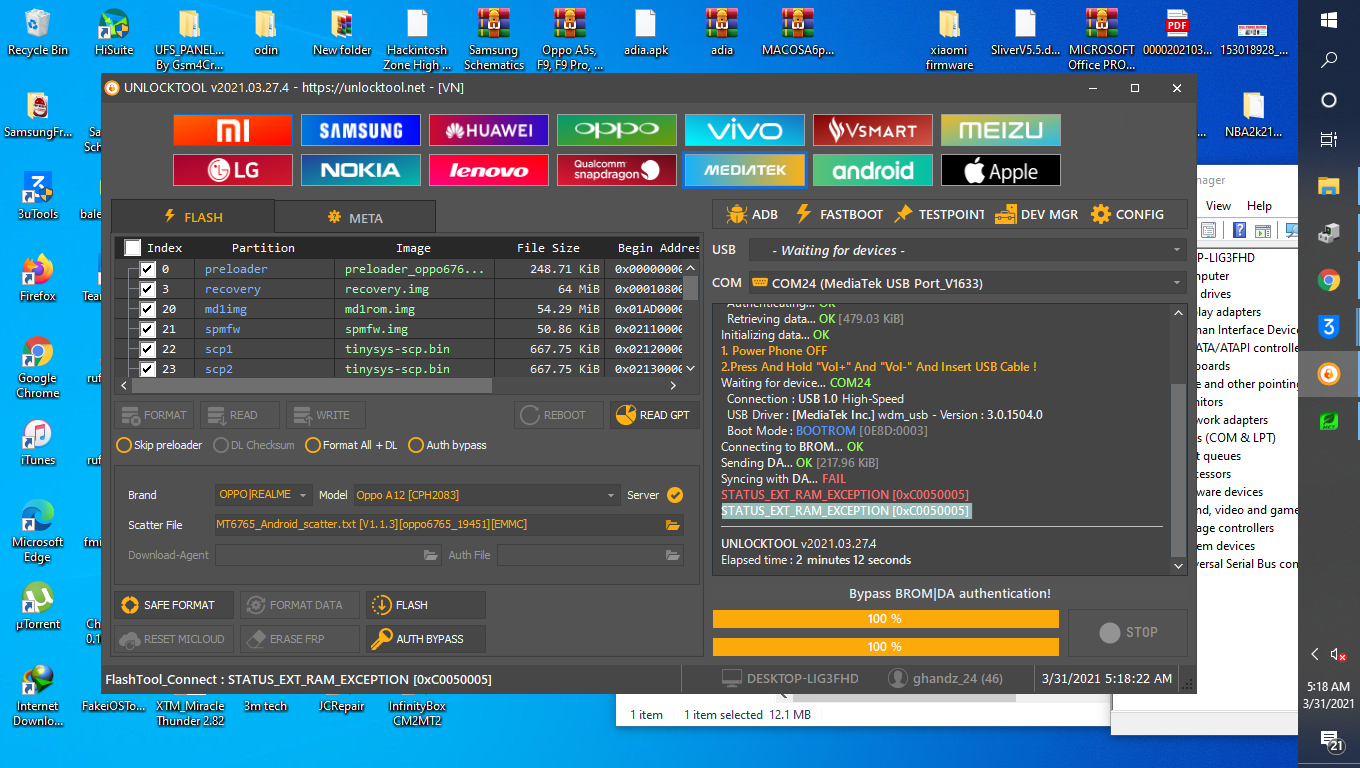Select the LG brand tile
The width and height of the screenshot is (1360, 768).
[x=232, y=170]
